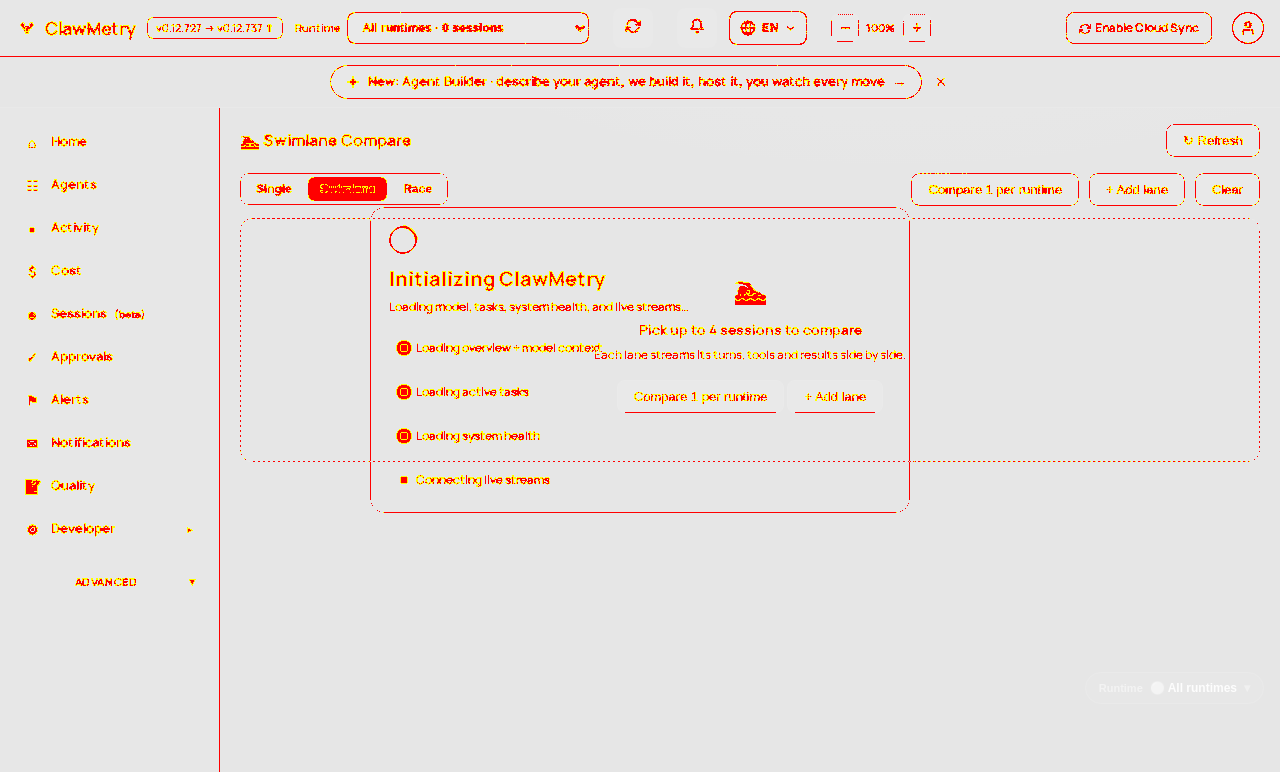
Task: Click + Add lane in the empty state
Action: pyautogui.click(x=836, y=397)
